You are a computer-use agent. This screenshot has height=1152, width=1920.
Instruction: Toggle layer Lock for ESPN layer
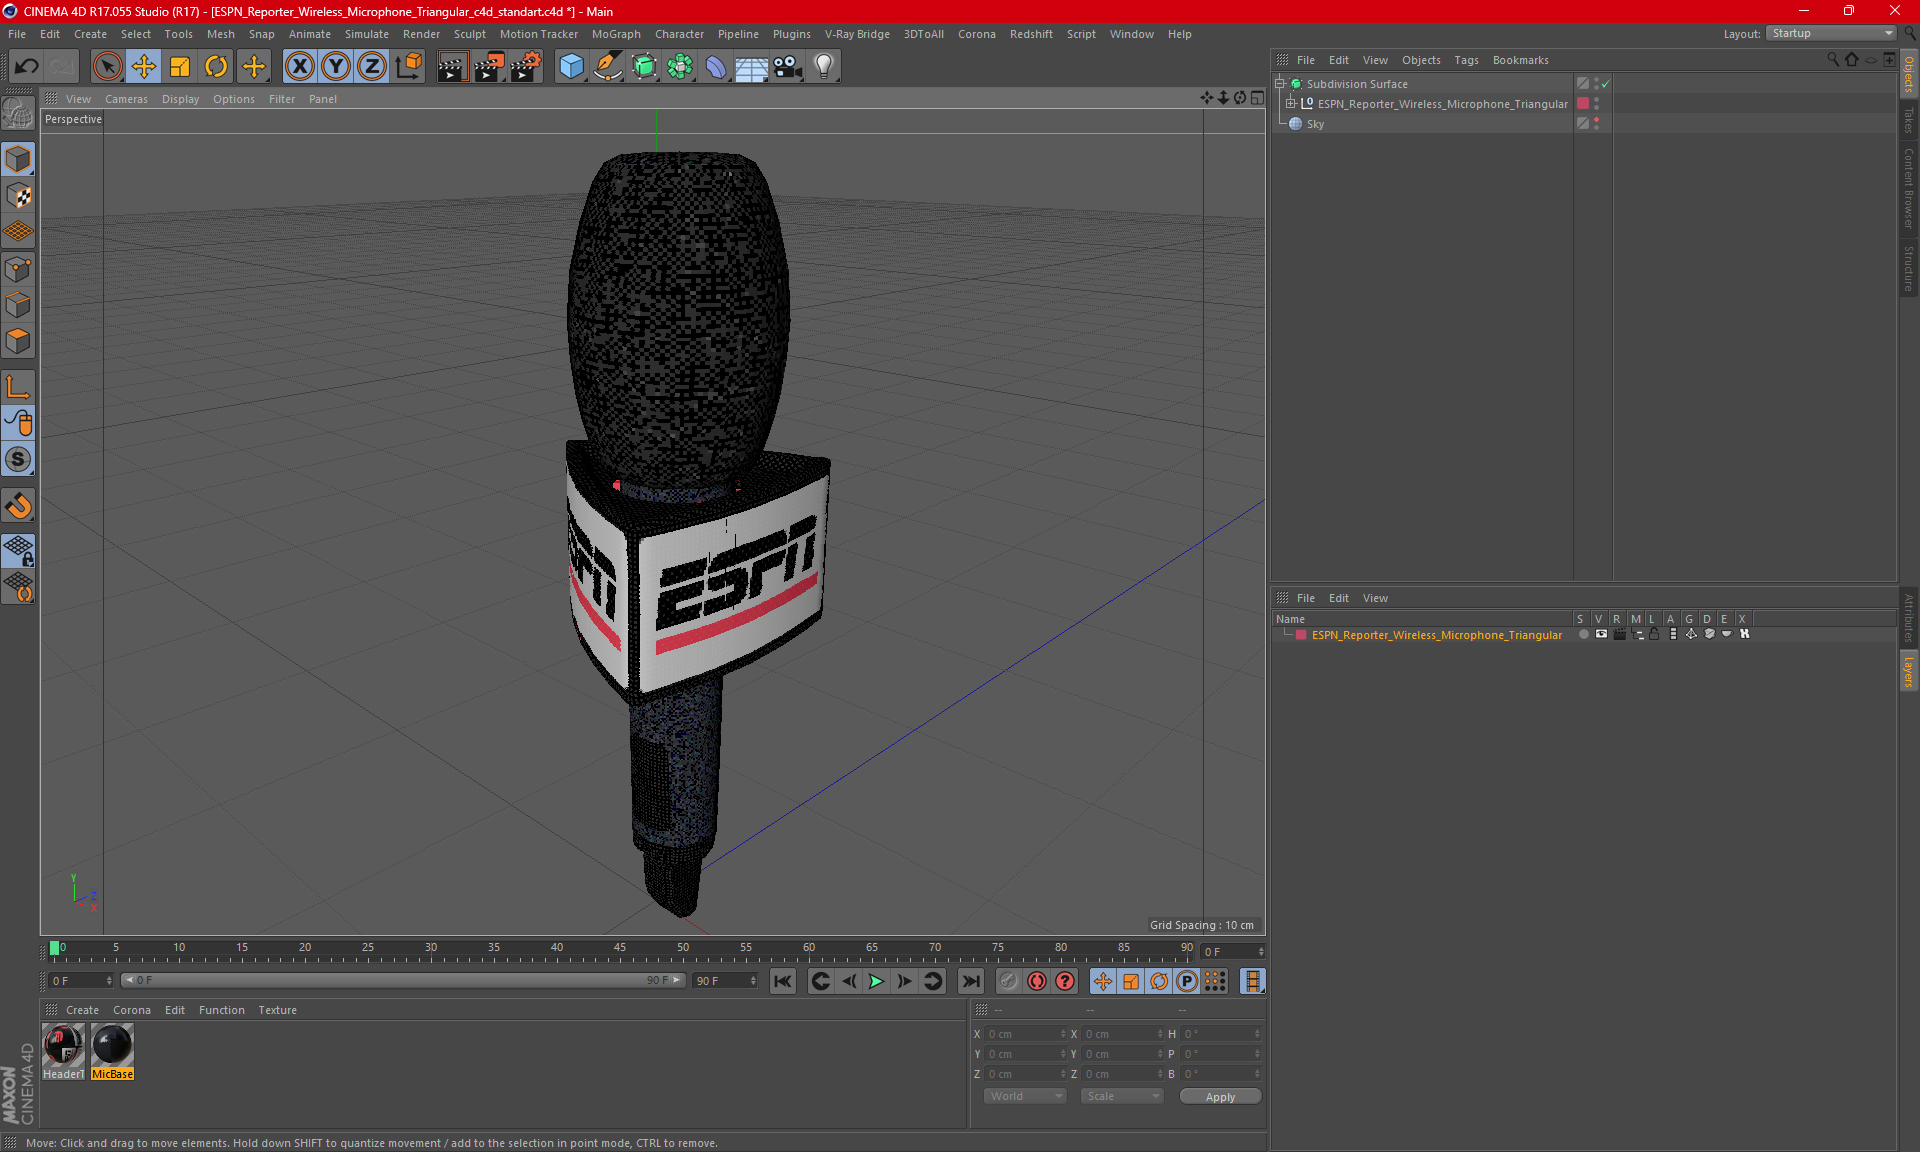pyautogui.click(x=1655, y=635)
